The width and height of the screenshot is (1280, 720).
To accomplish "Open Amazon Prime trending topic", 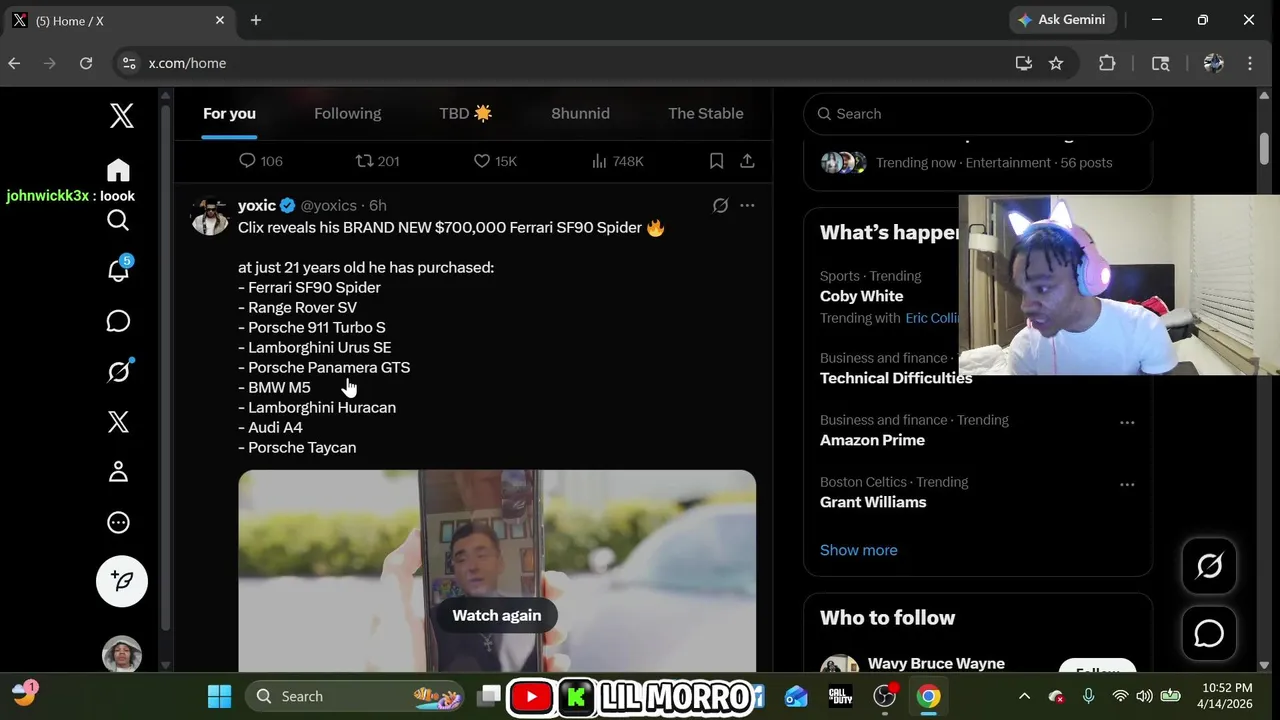I will pyautogui.click(x=872, y=440).
